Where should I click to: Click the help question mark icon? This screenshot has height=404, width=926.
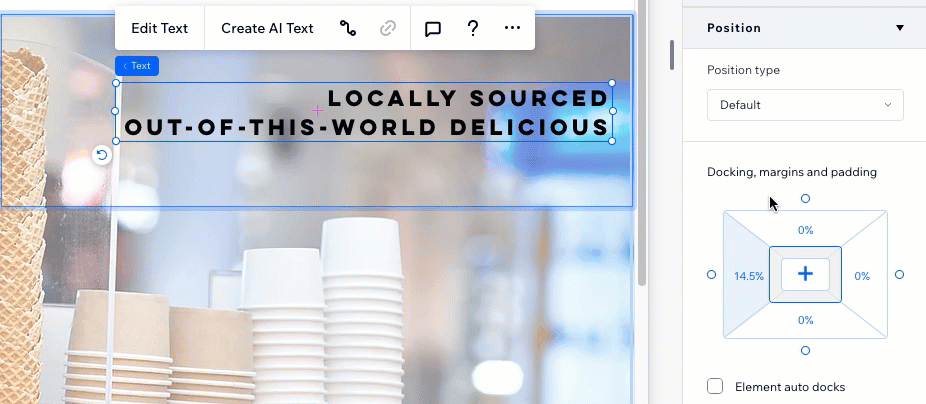[x=473, y=28]
